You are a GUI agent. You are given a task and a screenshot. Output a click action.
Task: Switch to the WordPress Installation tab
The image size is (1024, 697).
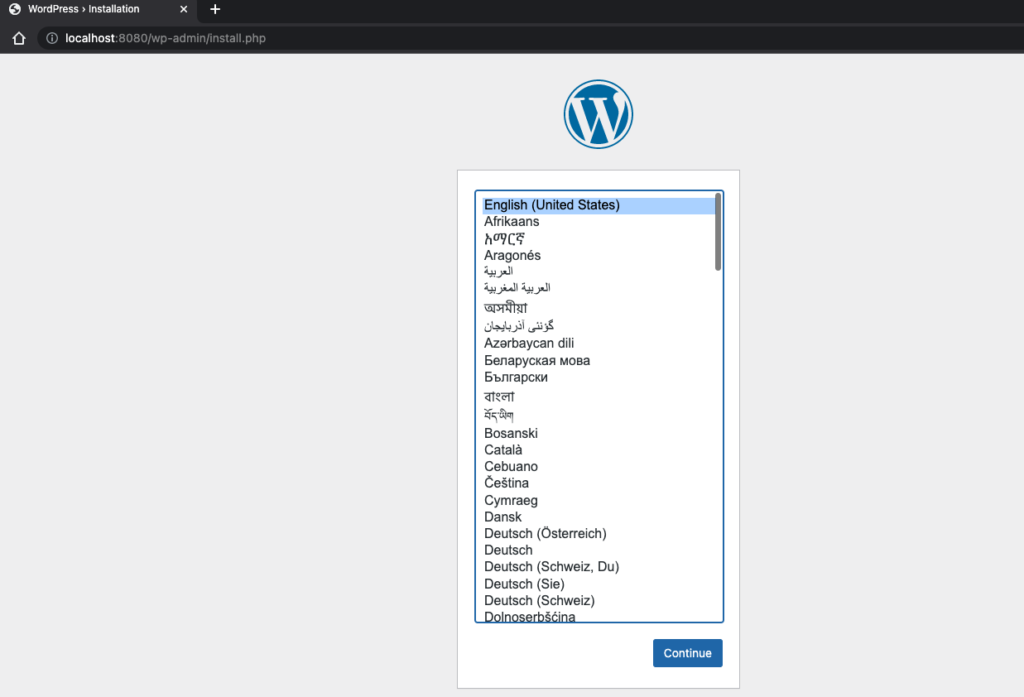click(98, 9)
